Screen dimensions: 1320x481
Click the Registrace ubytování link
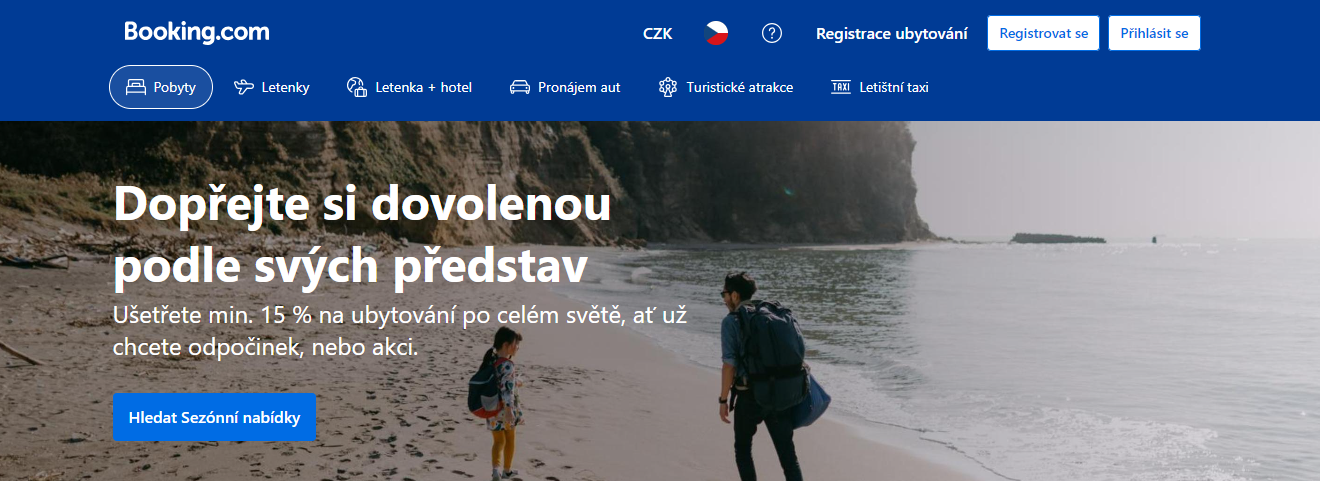pos(892,33)
